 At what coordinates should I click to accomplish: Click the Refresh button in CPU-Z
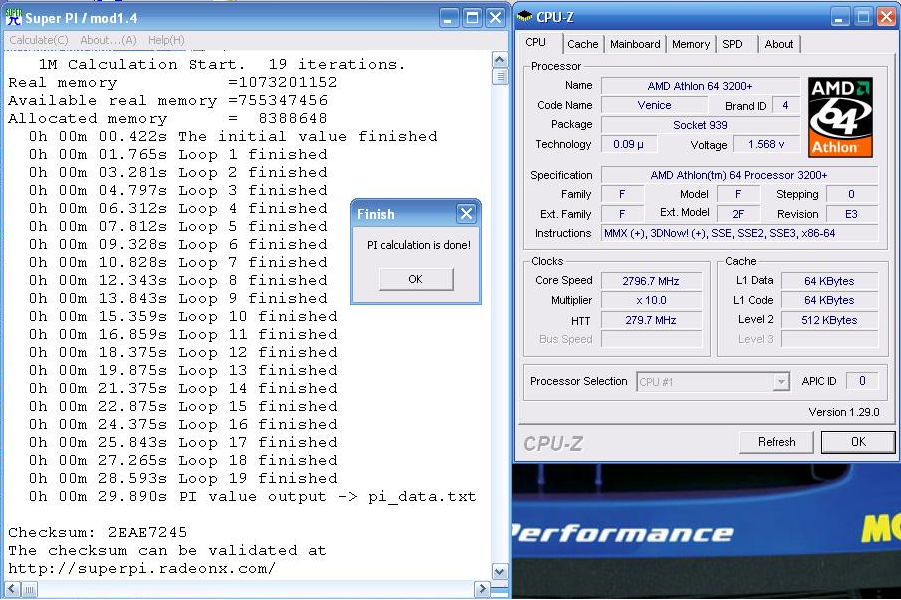[x=776, y=442]
